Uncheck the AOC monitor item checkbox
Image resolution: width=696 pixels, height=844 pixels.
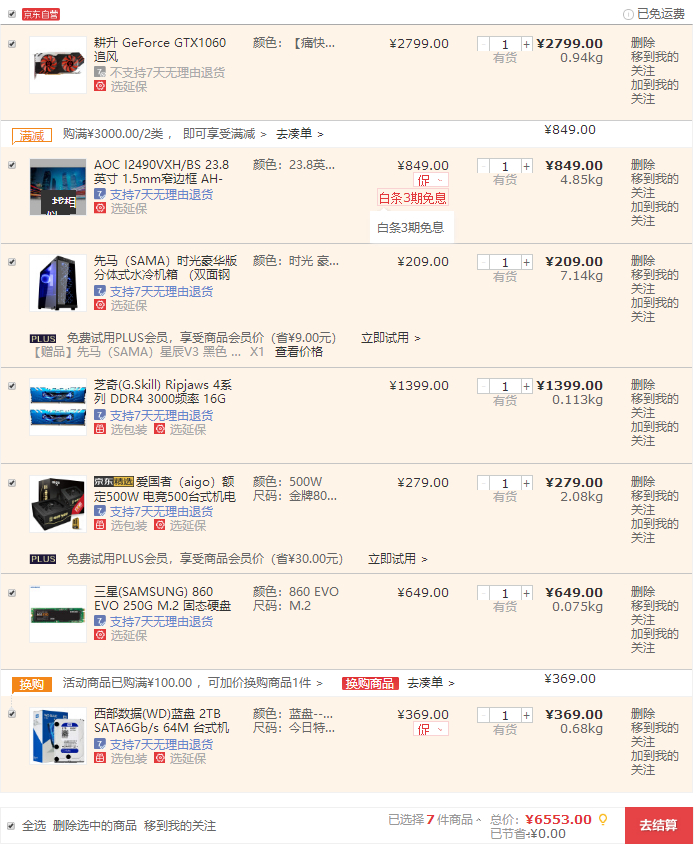pos(12,165)
